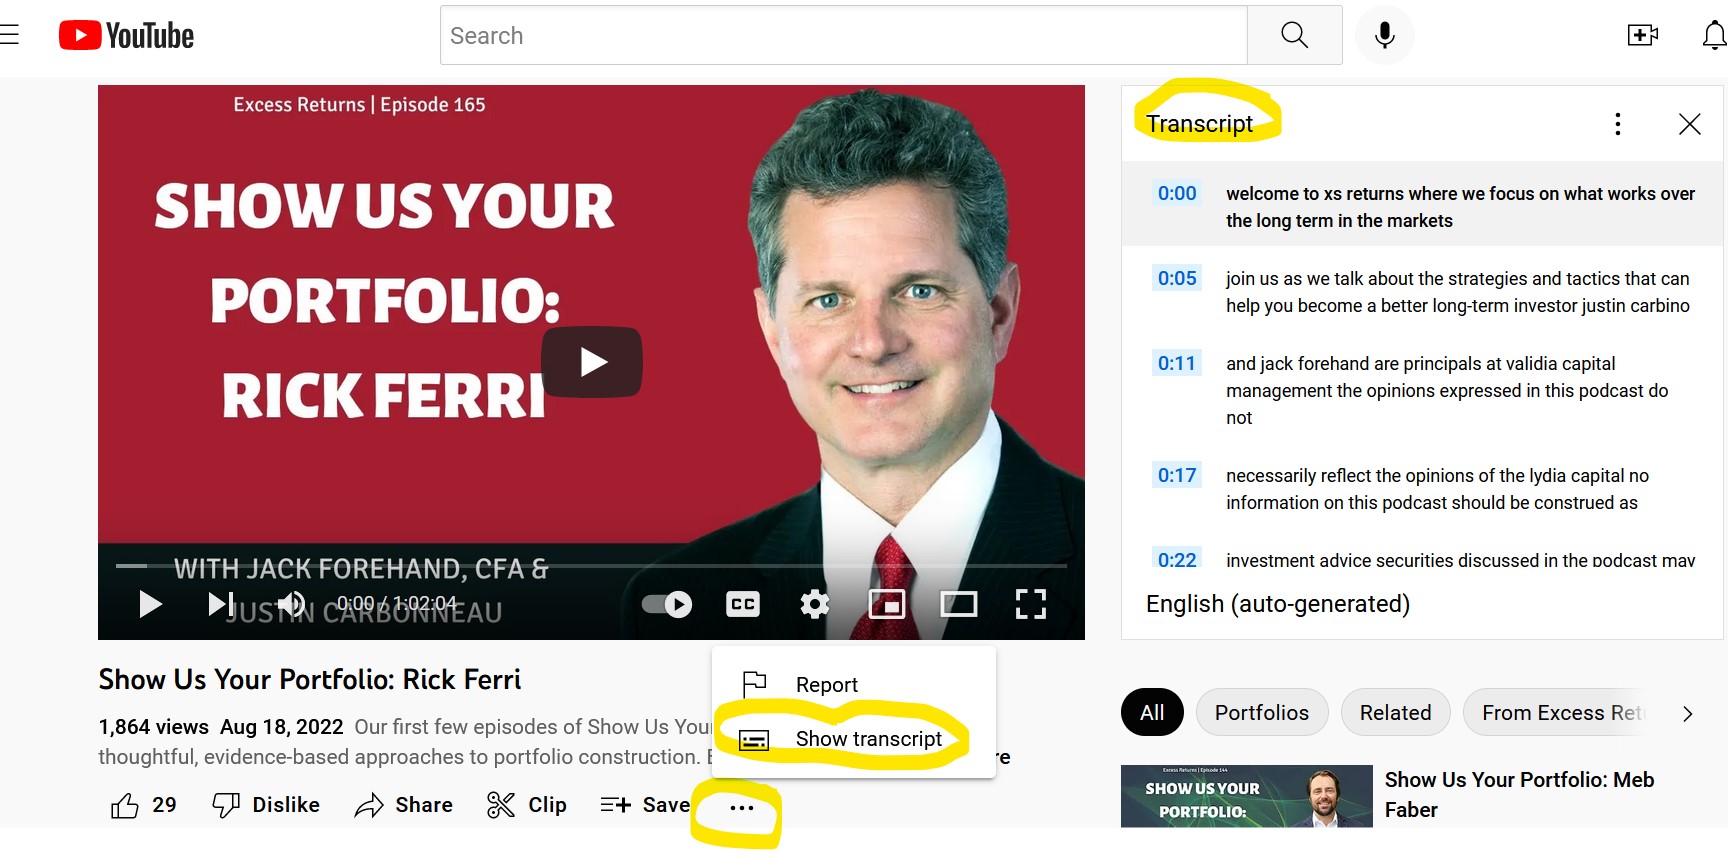Open notifications bell
This screenshot has width=1728, height=851.
(x=1714, y=36)
